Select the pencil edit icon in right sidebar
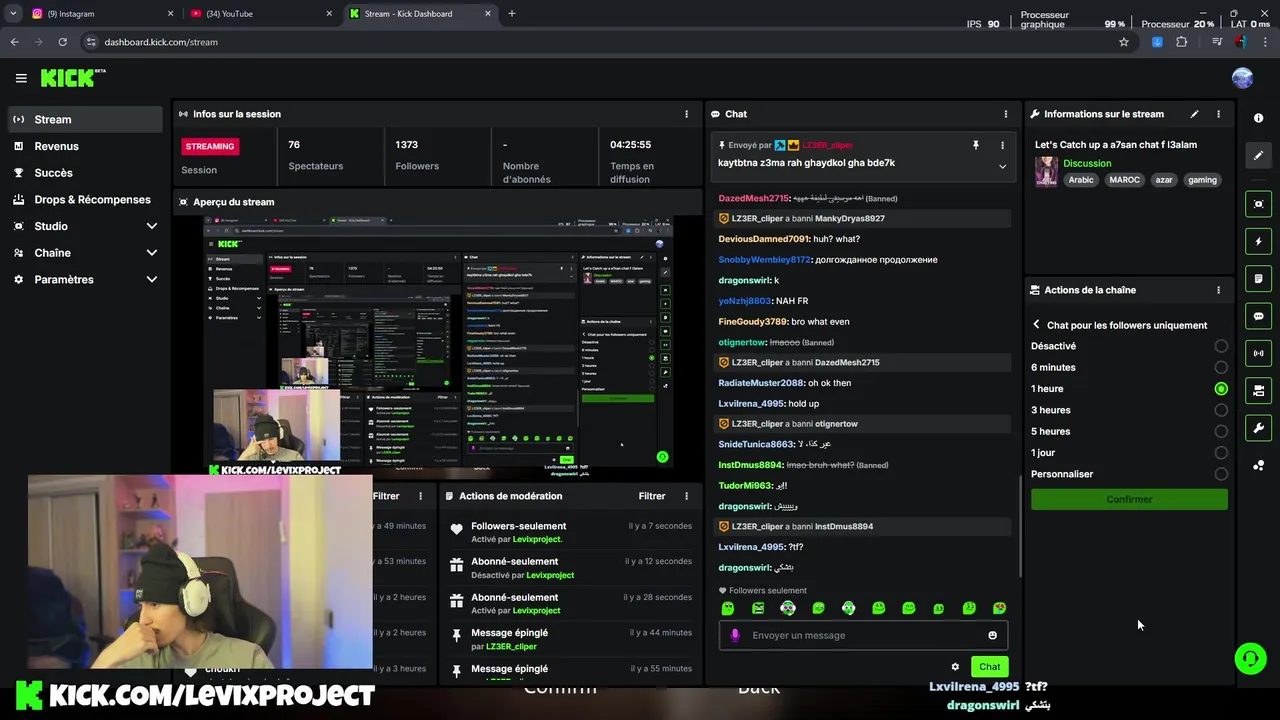 1258,155
